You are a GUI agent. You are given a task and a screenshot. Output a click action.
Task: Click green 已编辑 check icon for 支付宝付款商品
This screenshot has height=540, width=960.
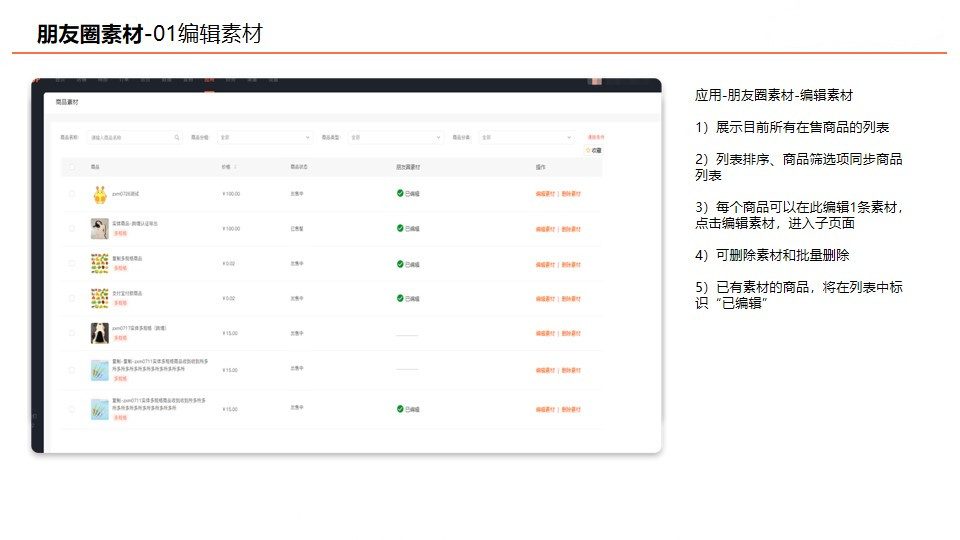pyautogui.click(x=400, y=298)
